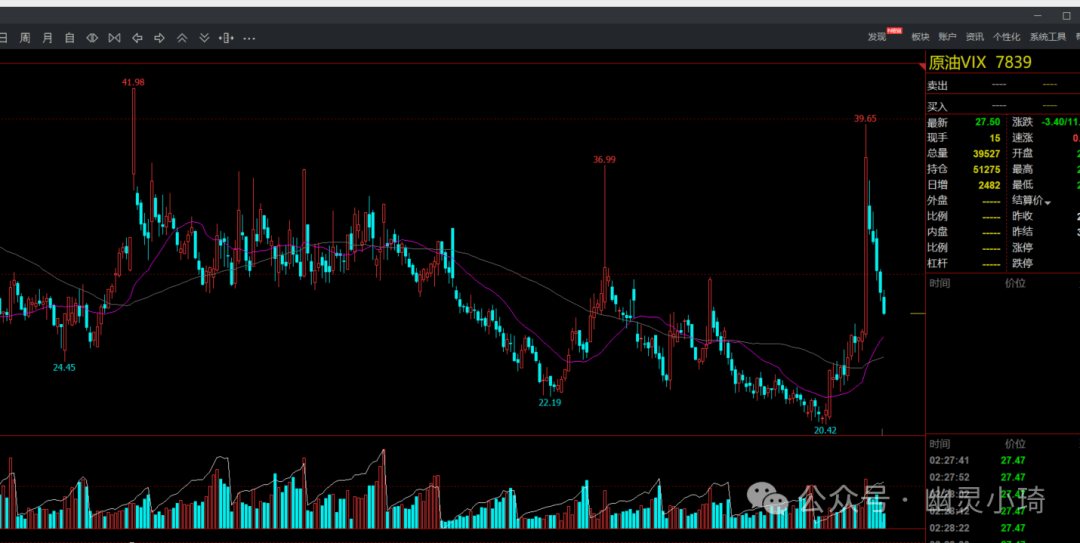Select the custom (自) period option

click(70, 38)
